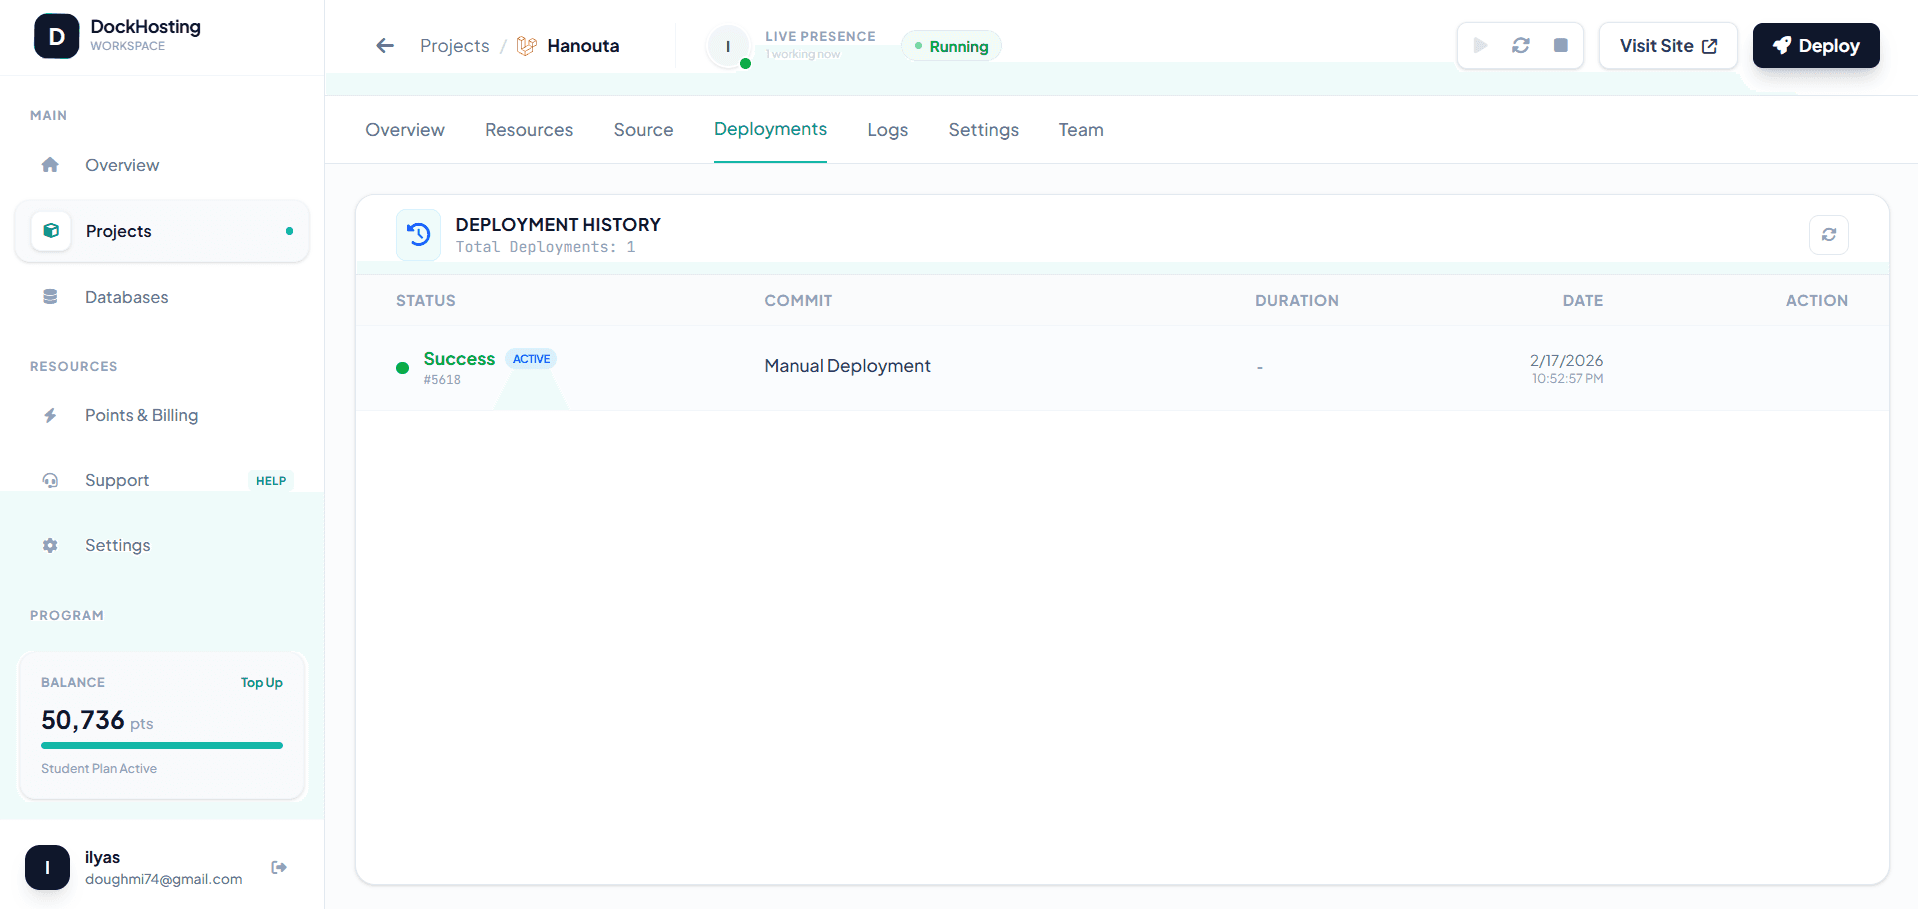Switch to the Logs tab

point(887,129)
